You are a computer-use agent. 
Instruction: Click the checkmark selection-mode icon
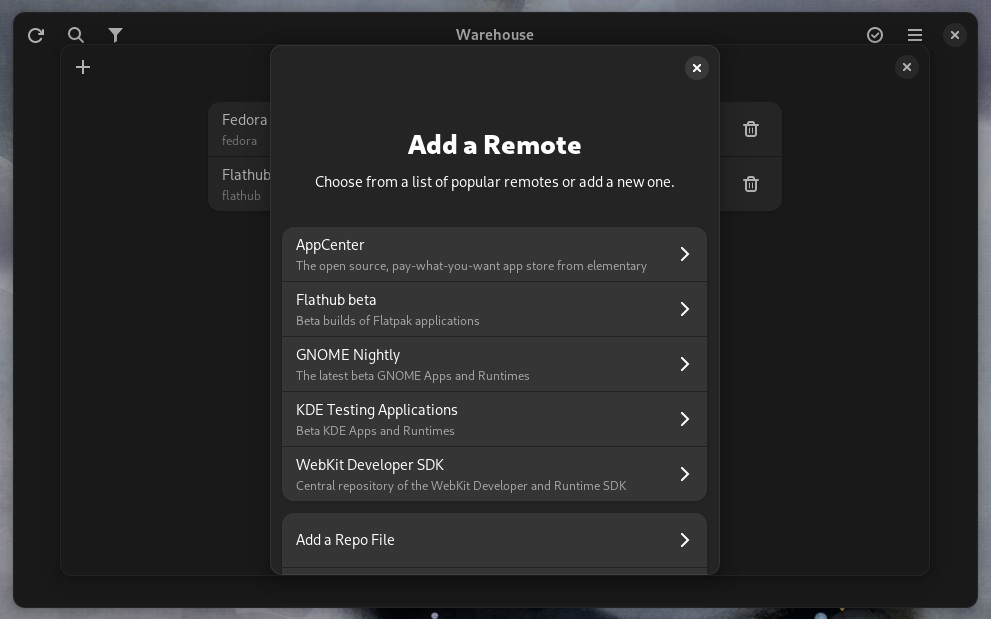[x=875, y=35]
